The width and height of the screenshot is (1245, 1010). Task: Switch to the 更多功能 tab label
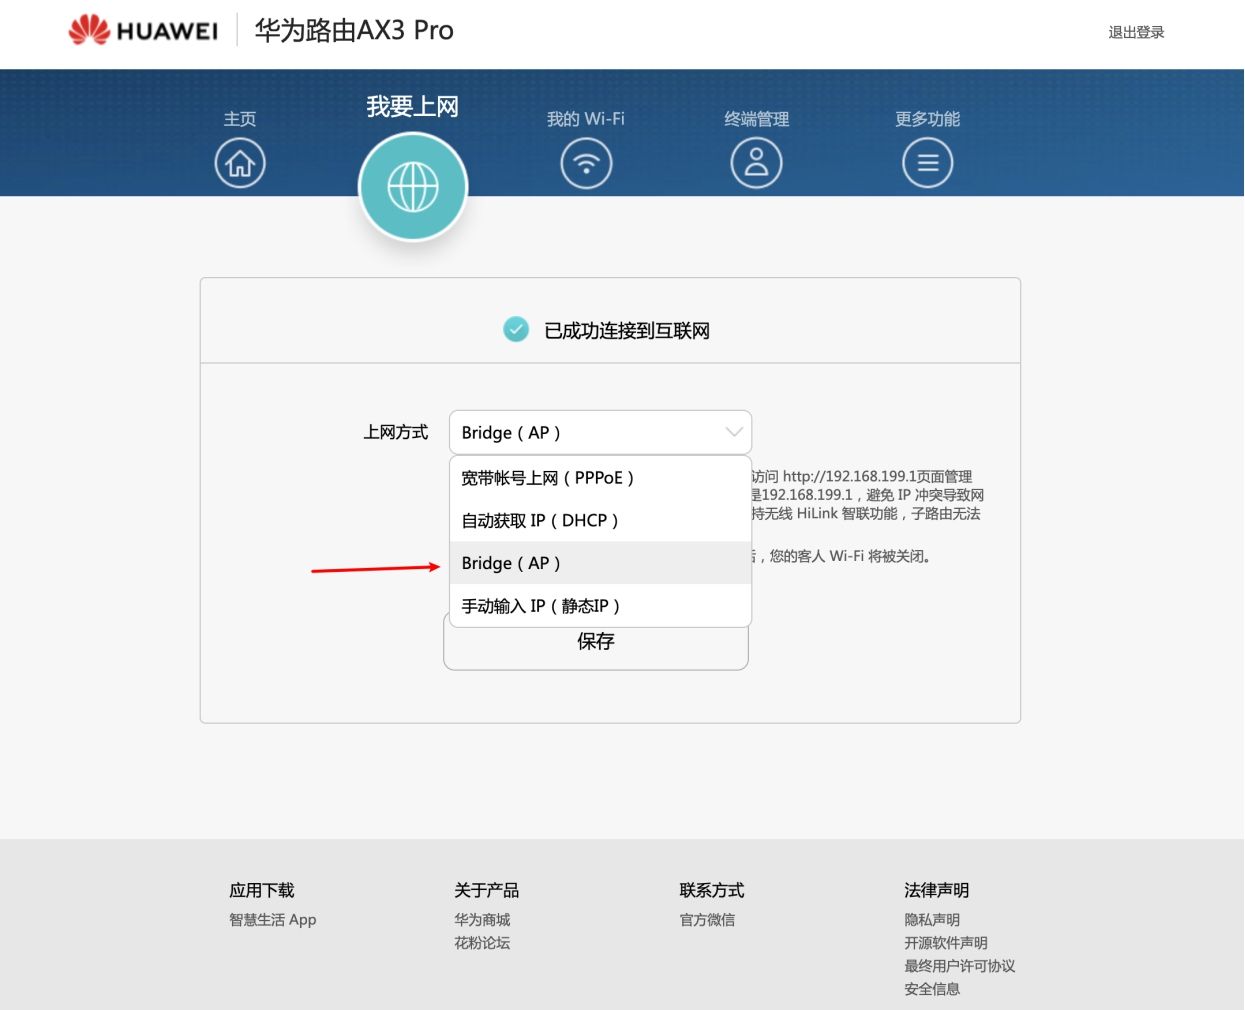(x=928, y=119)
